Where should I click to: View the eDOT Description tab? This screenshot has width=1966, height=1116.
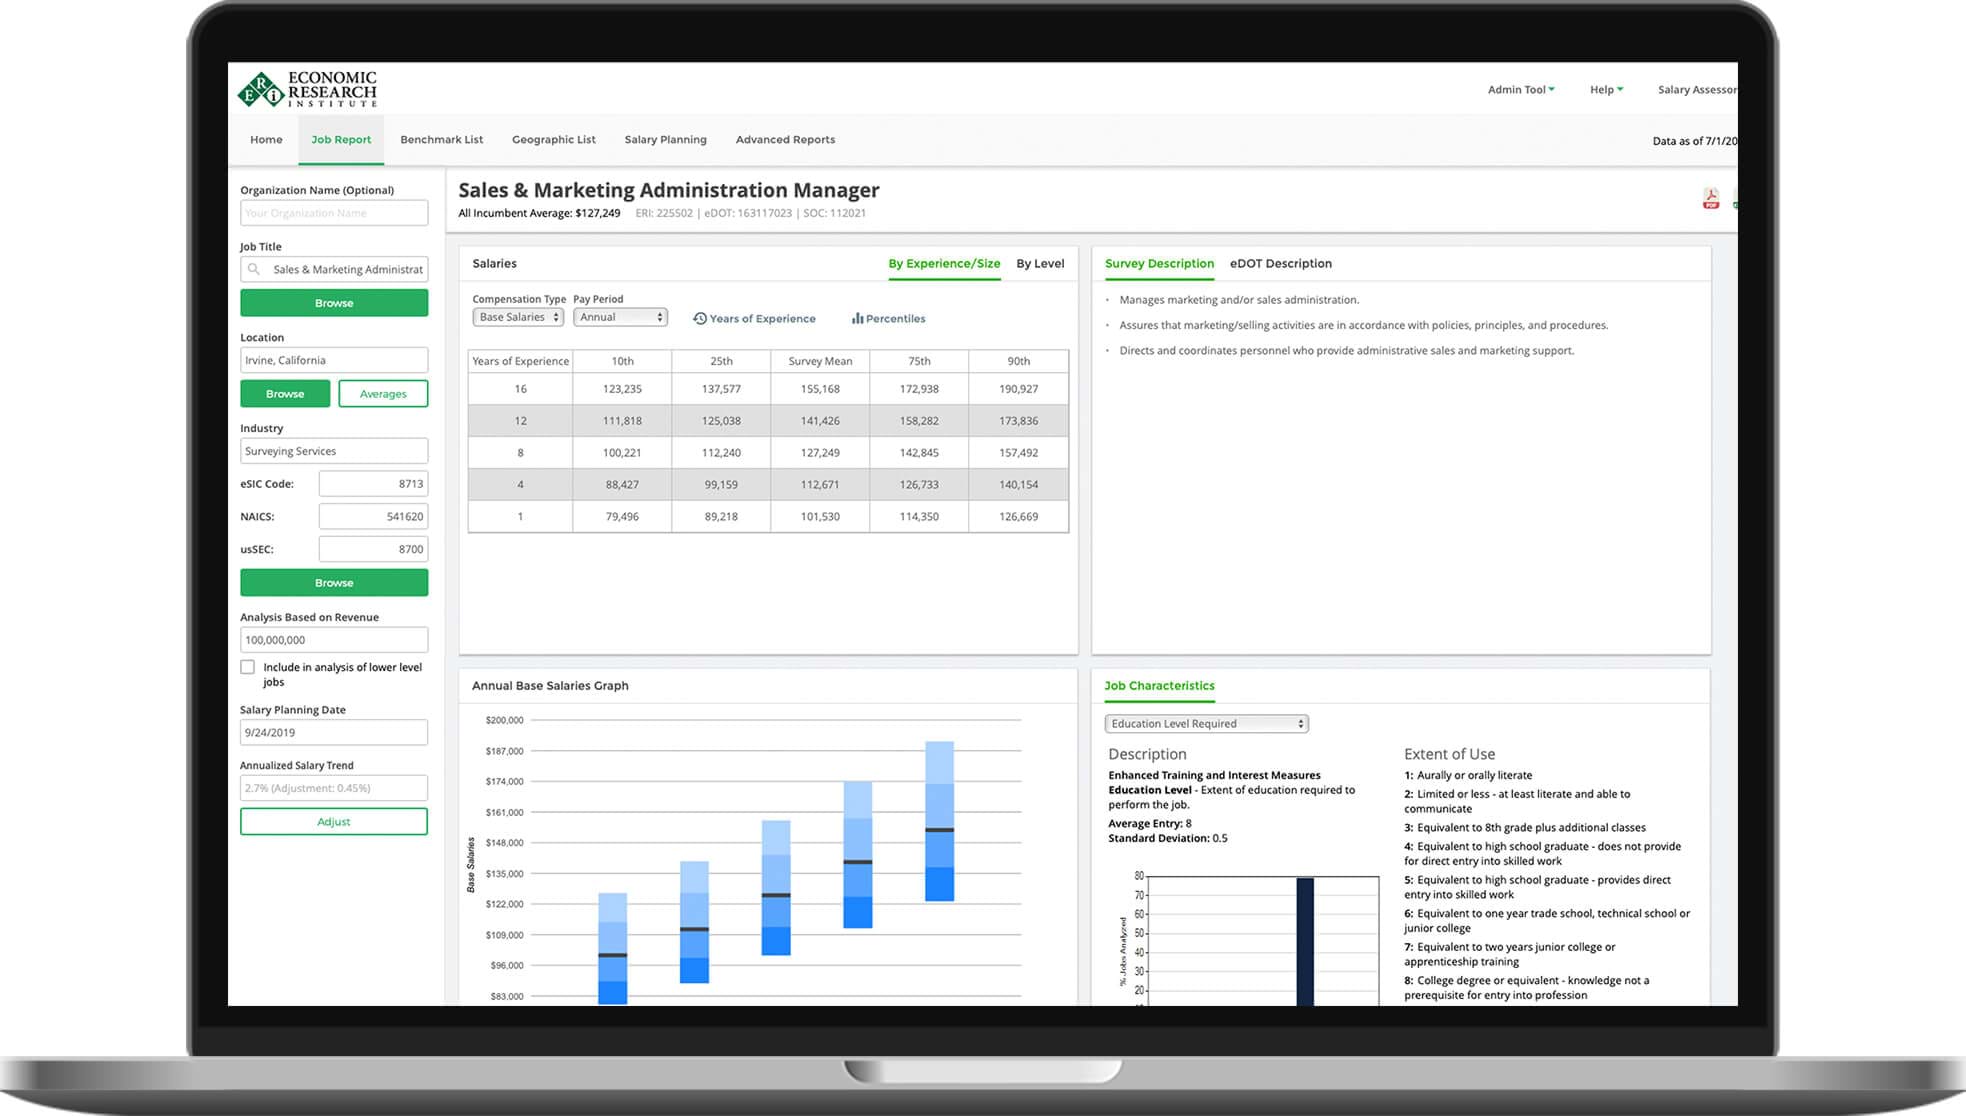(x=1280, y=263)
